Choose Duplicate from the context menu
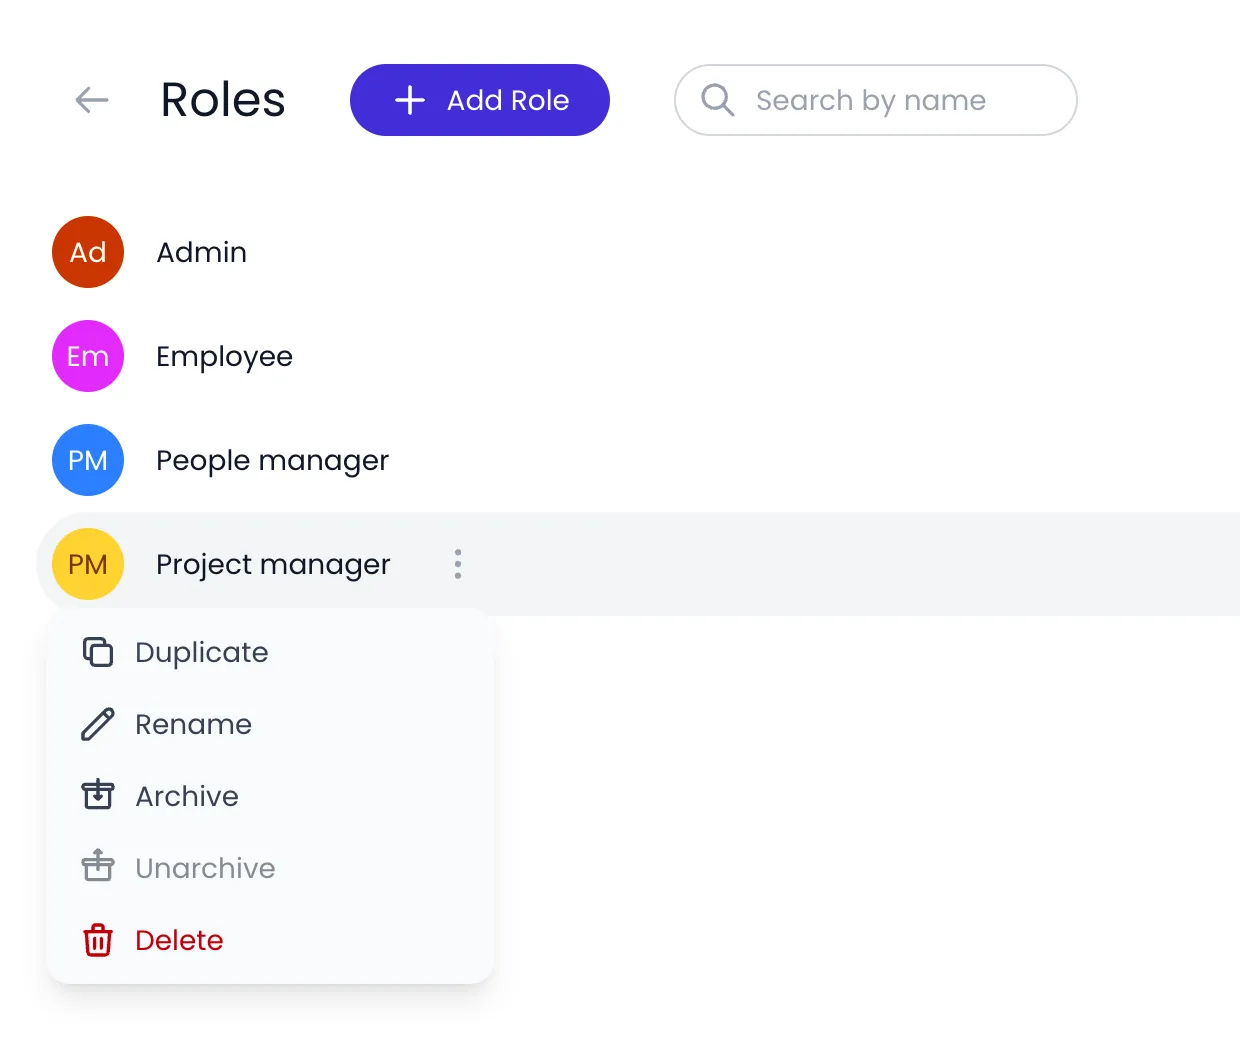 [270, 652]
